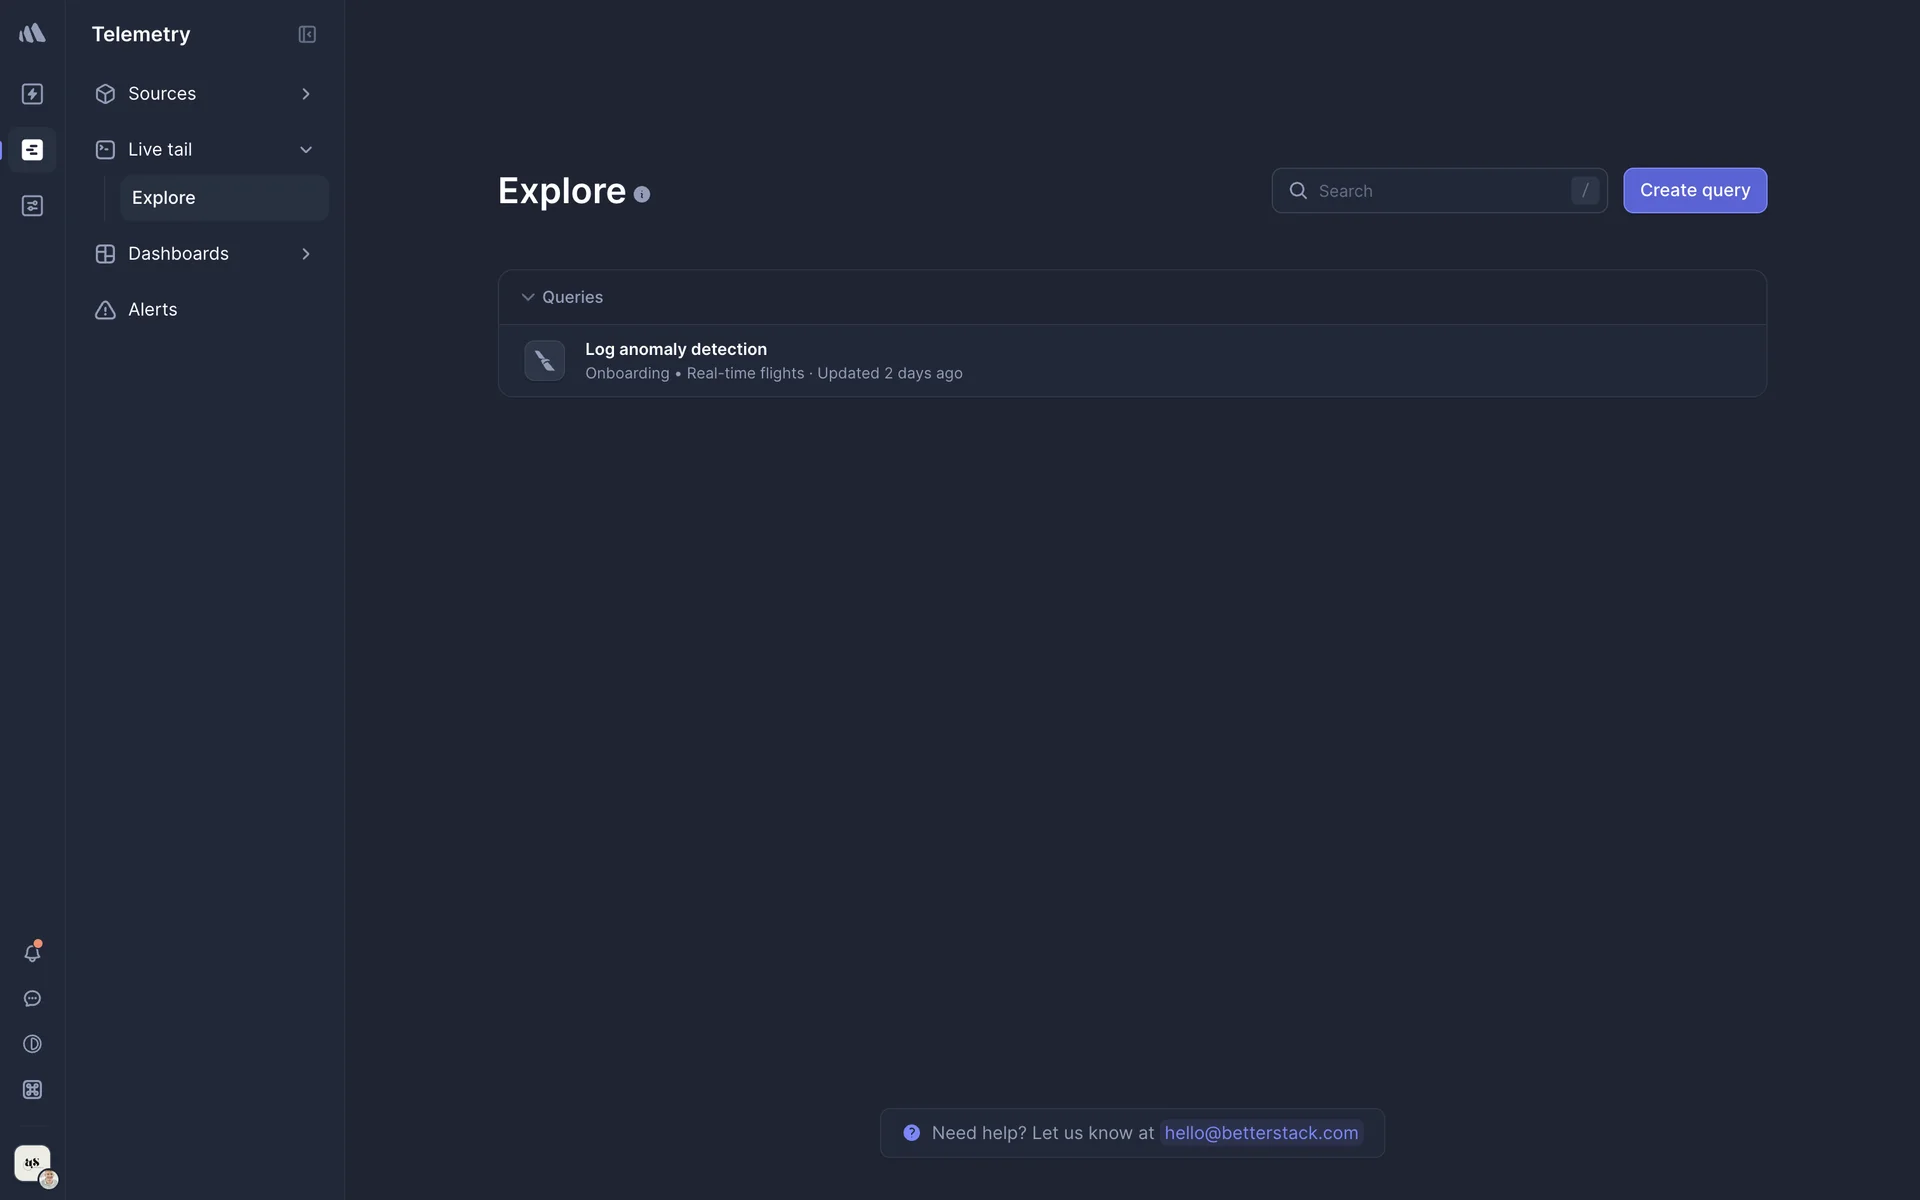
Task: Click the Log anomaly detection query icon
Action: (544, 361)
